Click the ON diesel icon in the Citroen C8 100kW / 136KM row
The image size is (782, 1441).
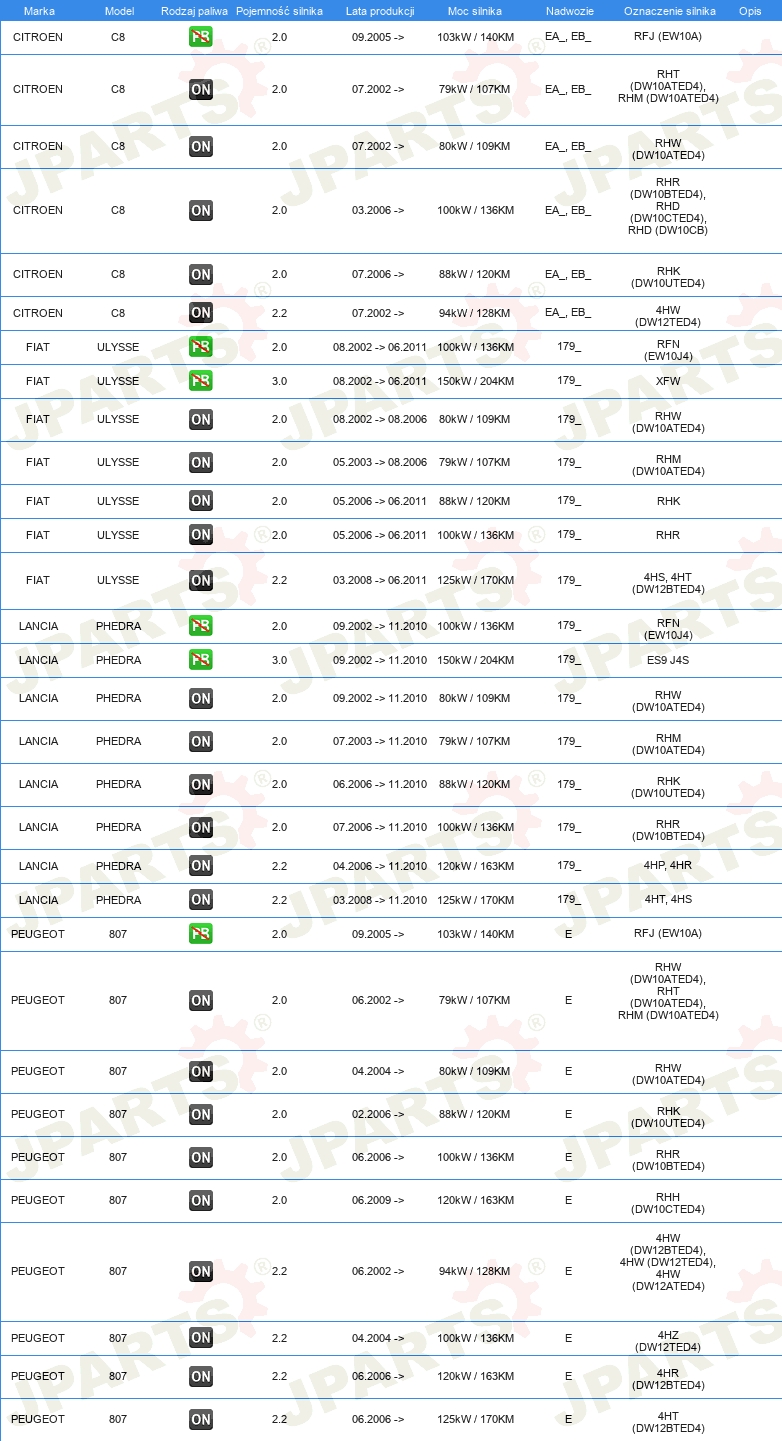coord(201,210)
